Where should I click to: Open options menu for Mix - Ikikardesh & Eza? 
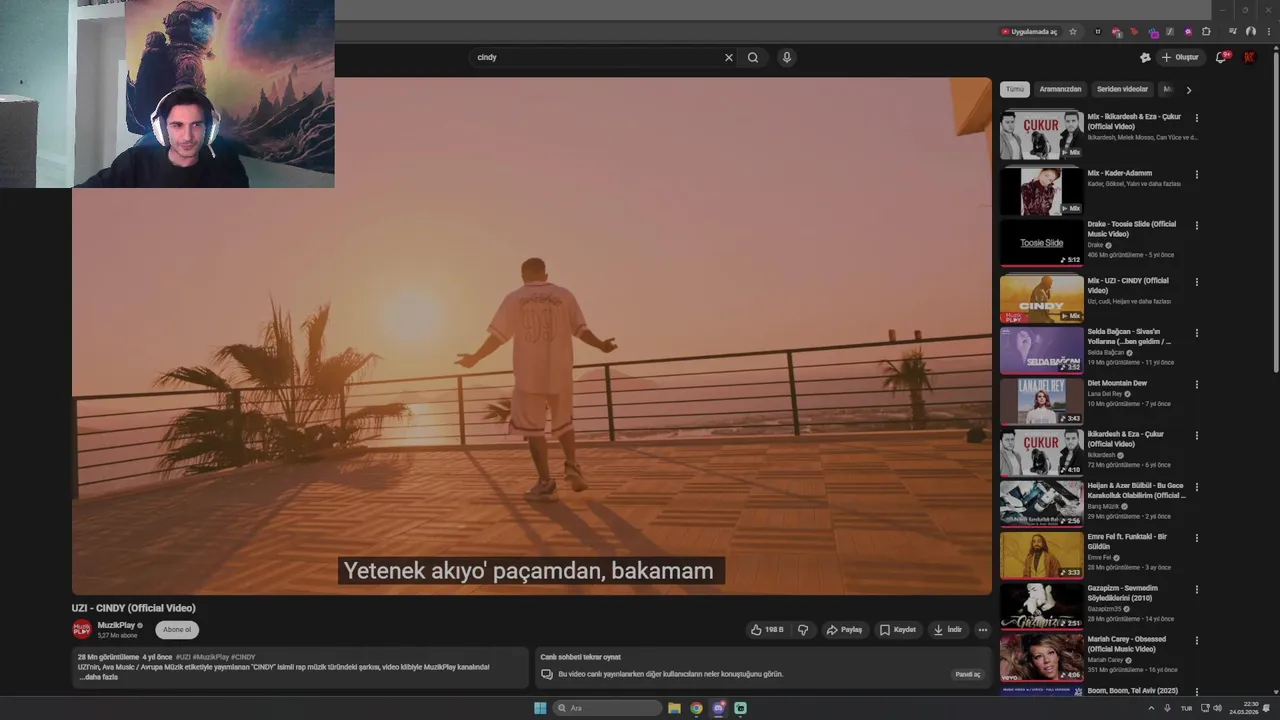point(1196,118)
